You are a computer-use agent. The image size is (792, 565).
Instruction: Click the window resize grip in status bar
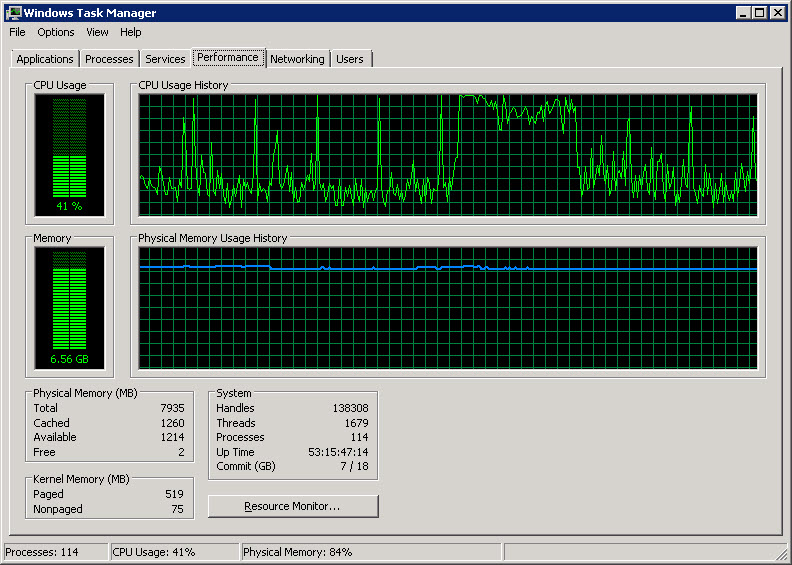[780, 553]
